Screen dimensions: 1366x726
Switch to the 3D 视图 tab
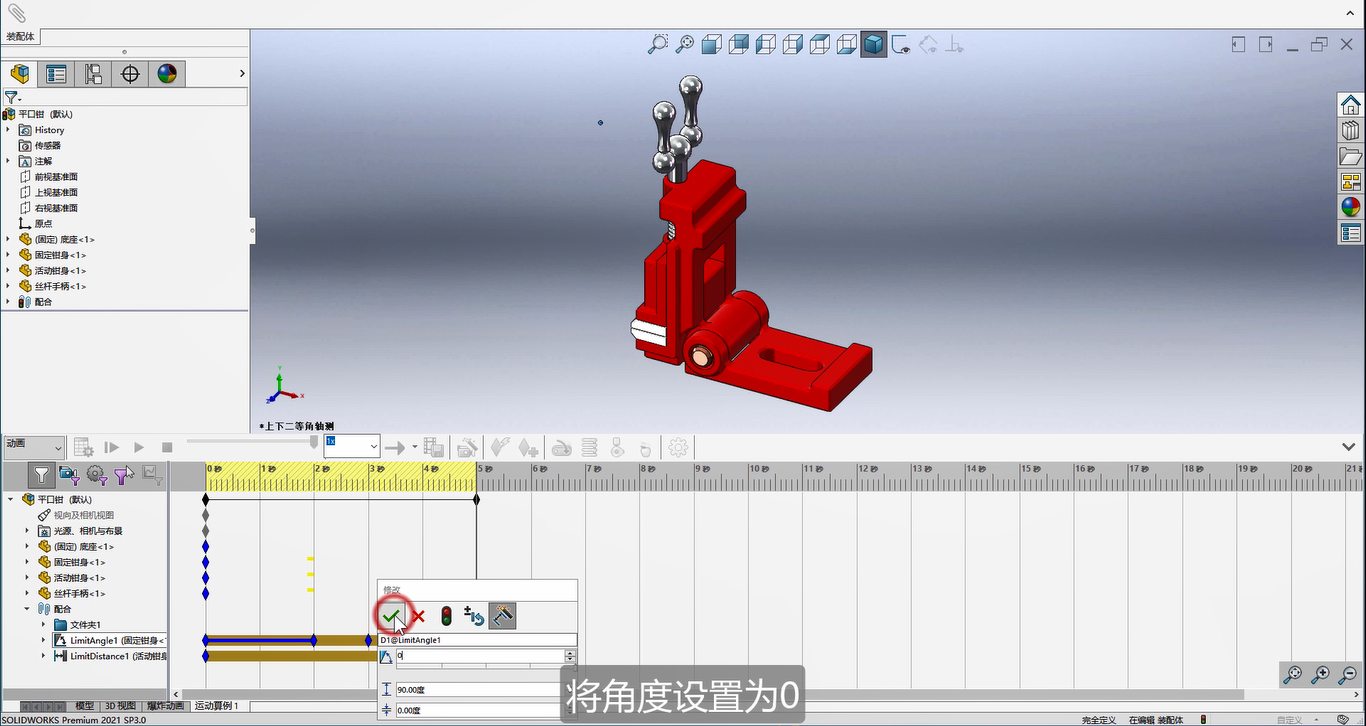click(121, 706)
